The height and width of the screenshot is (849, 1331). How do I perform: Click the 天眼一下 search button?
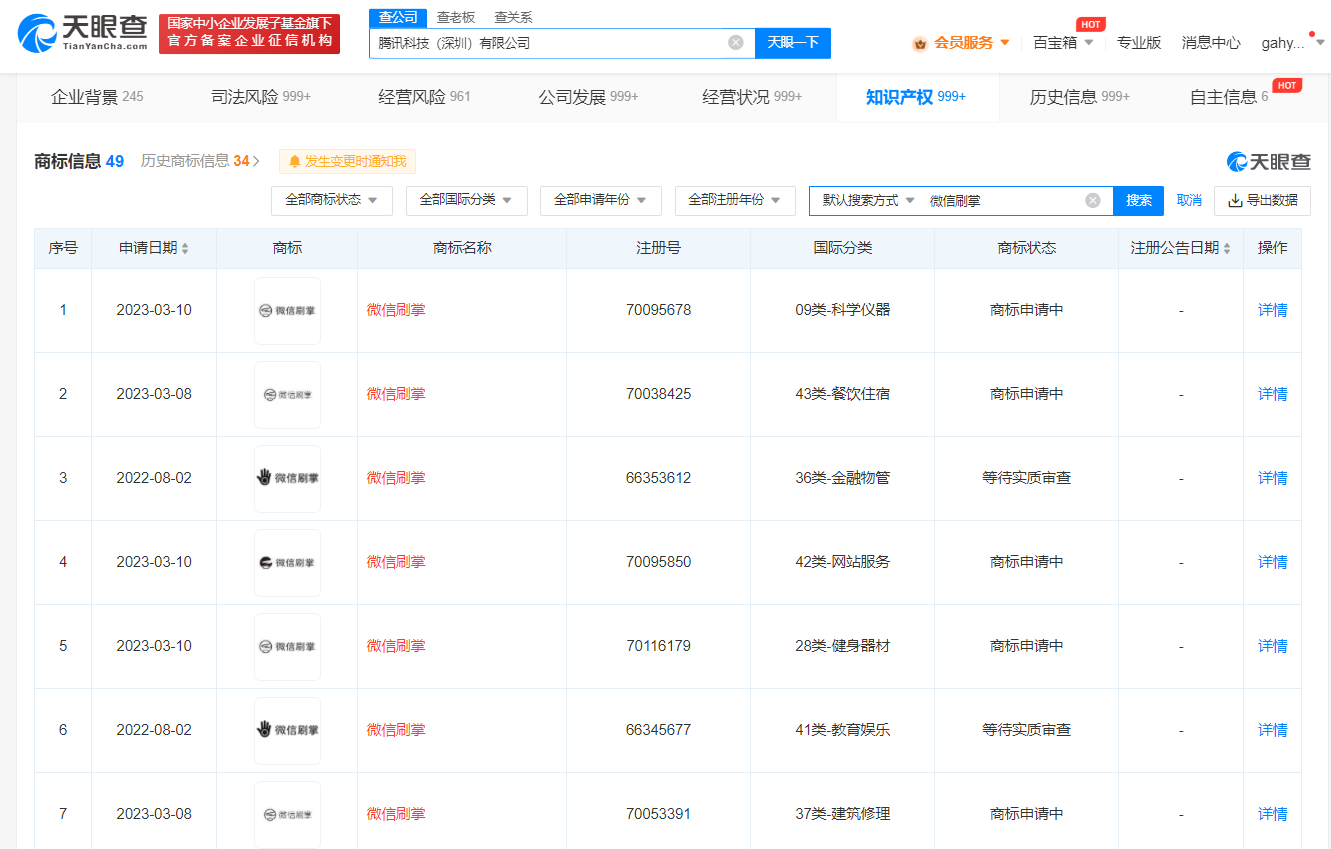tap(793, 42)
